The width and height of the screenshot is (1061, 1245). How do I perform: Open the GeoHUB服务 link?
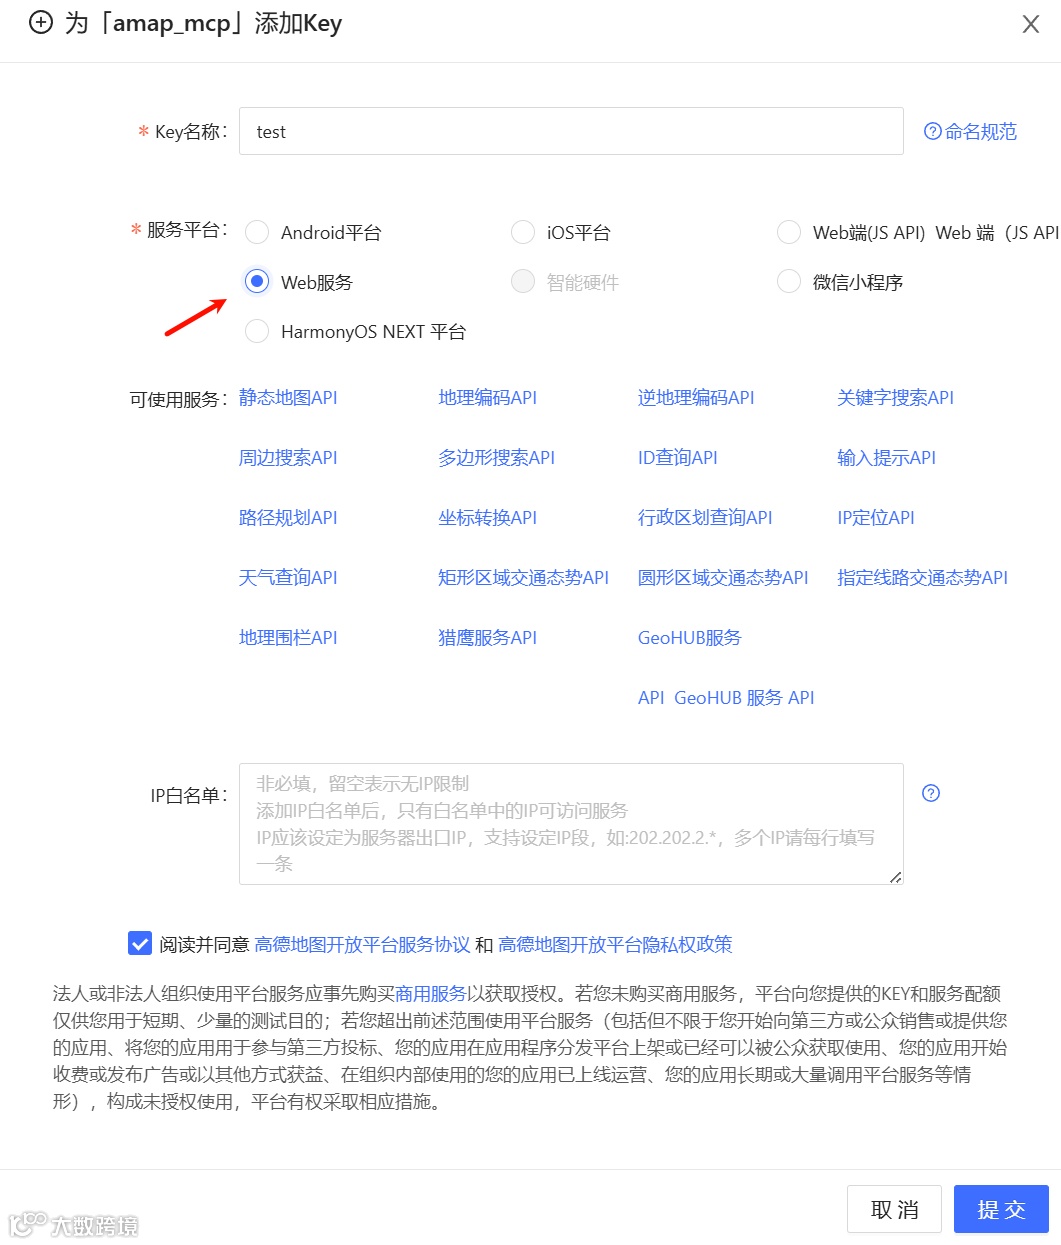coord(690,637)
